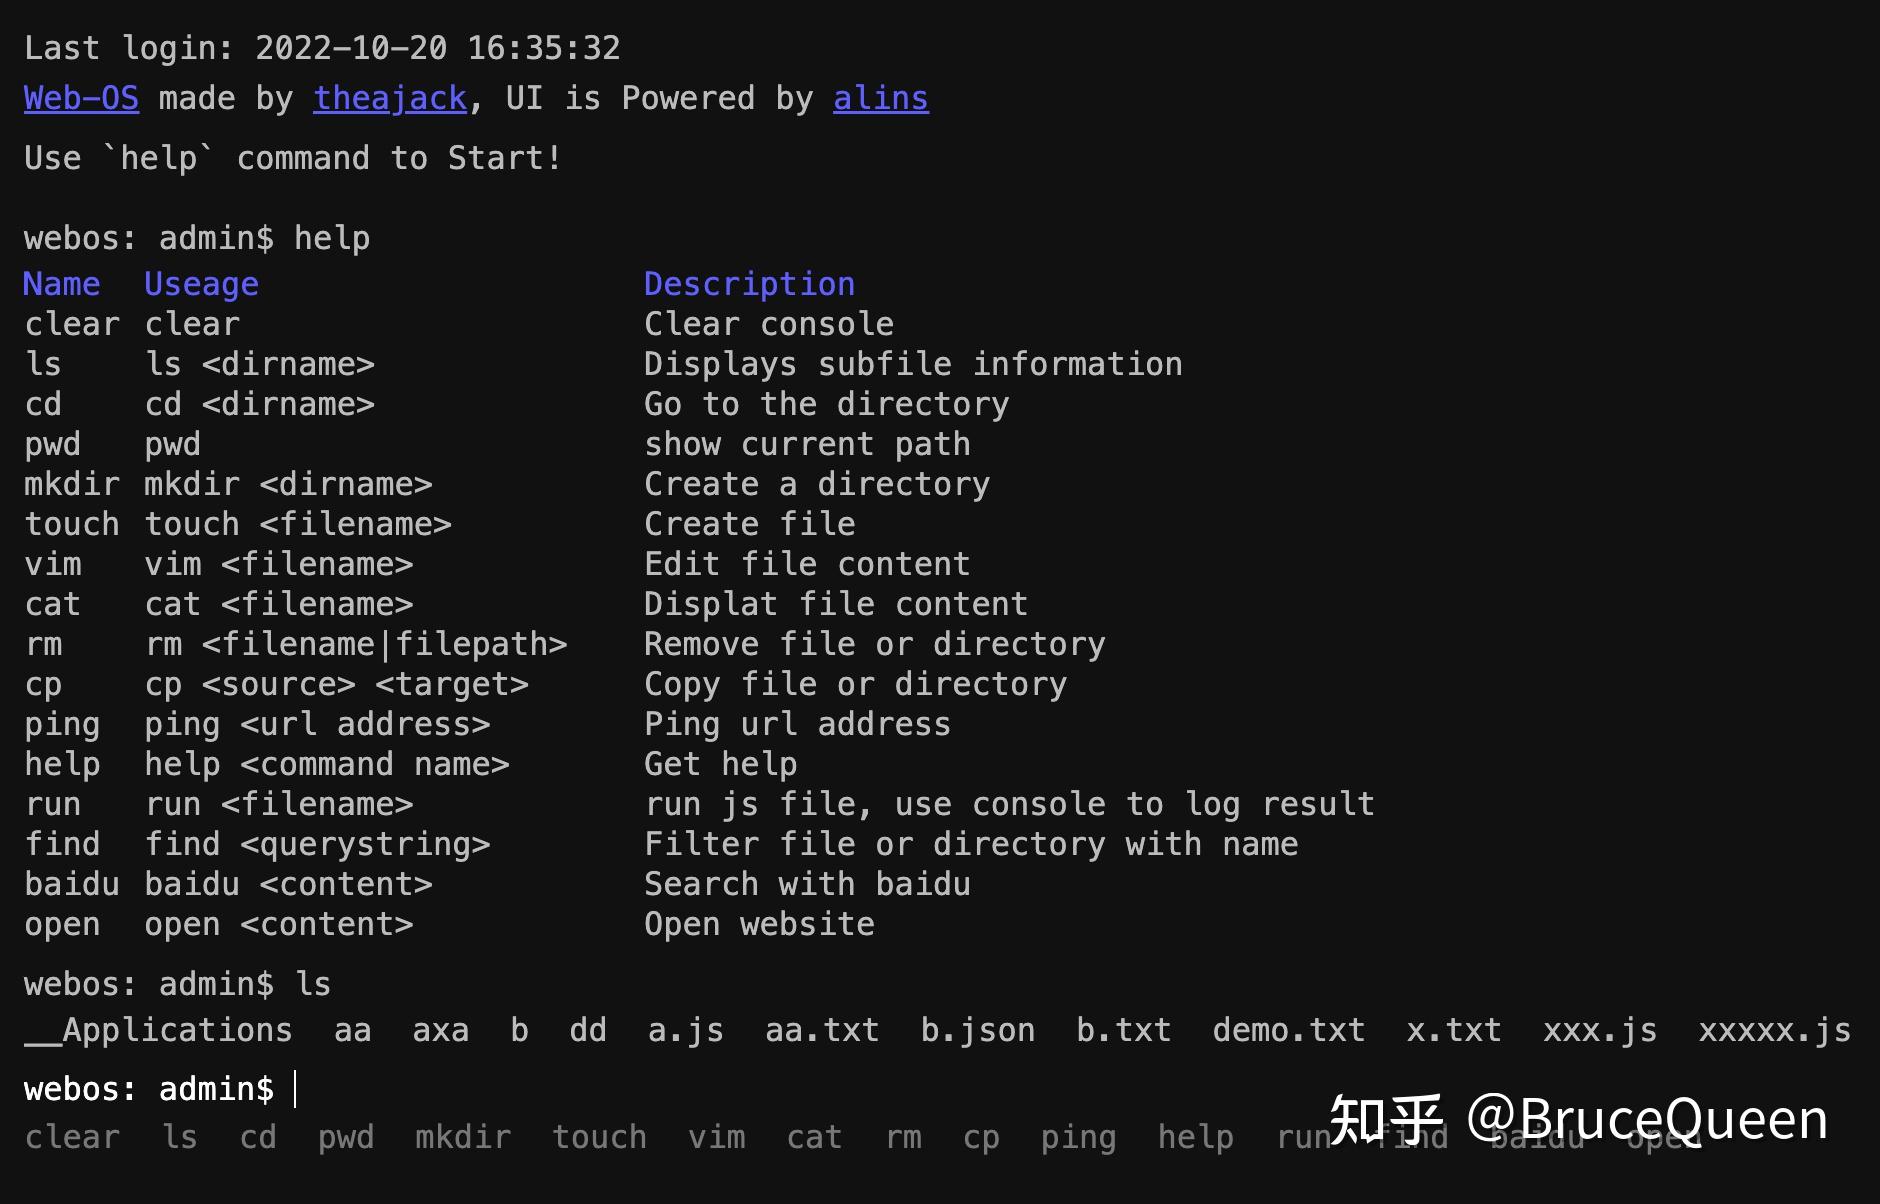Click the theajack author link
Image resolution: width=1880 pixels, height=1204 pixels.
coord(390,98)
